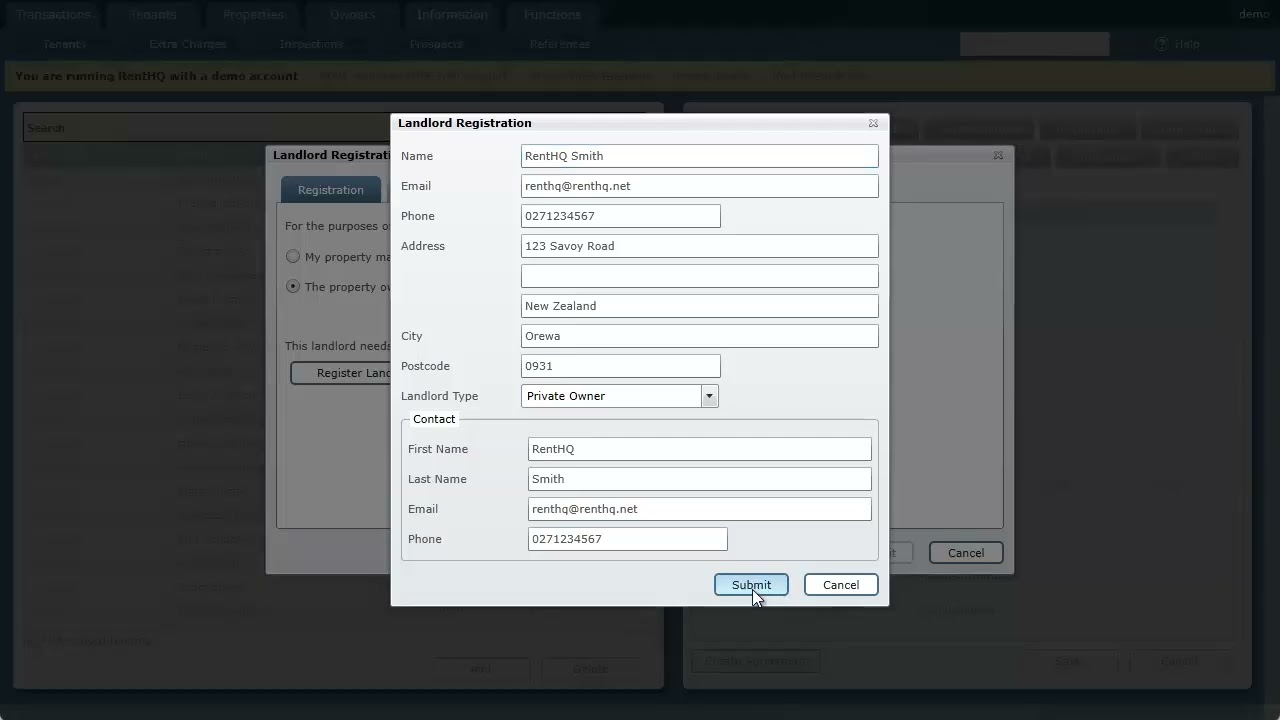
Task: Click the Contact group label
Action: (434, 419)
